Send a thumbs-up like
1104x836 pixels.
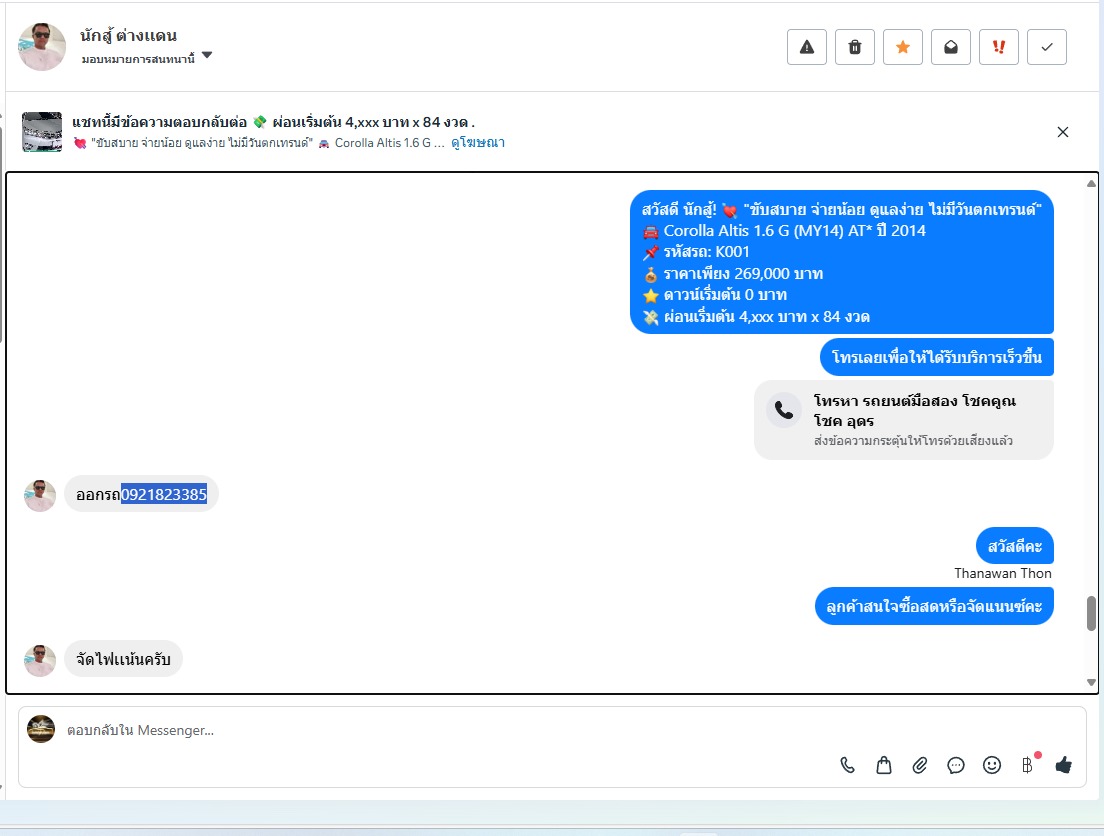pyautogui.click(x=1063, y=765)
